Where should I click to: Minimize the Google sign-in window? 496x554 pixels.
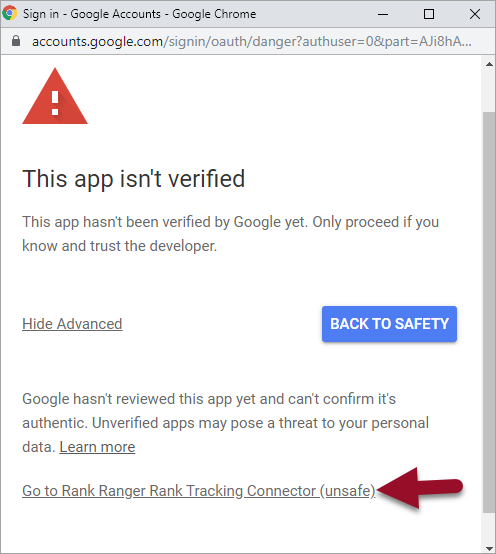[383, 14]
